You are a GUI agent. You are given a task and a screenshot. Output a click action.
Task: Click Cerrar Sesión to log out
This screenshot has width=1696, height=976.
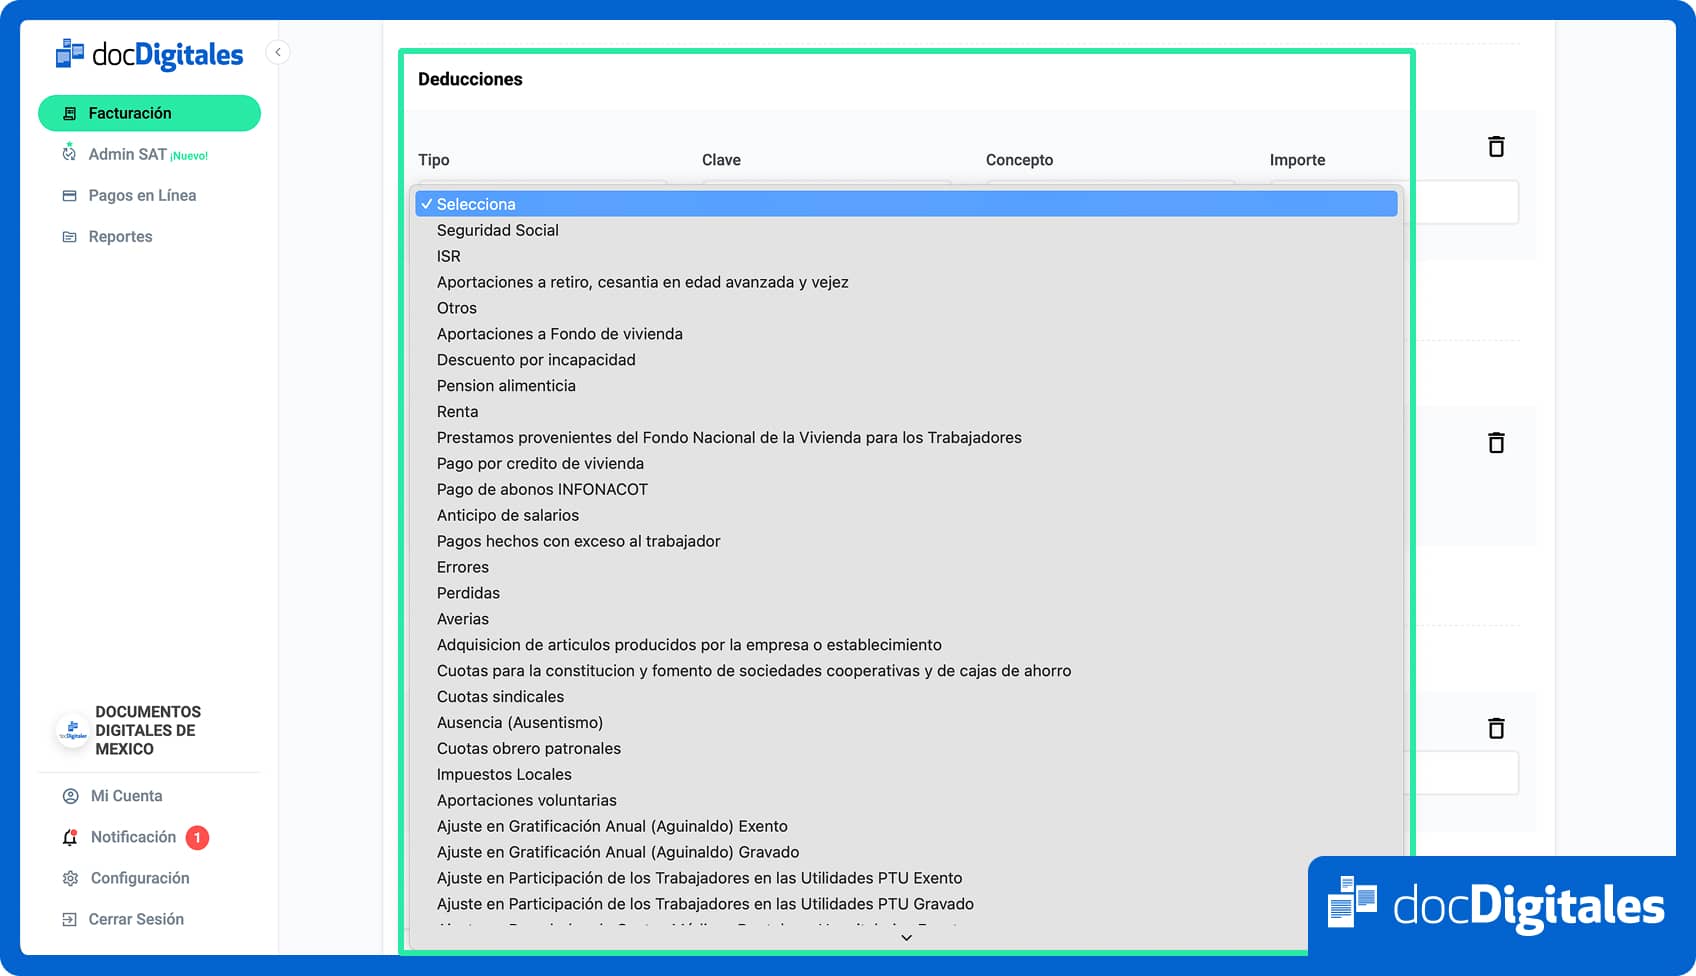point(136,919)
